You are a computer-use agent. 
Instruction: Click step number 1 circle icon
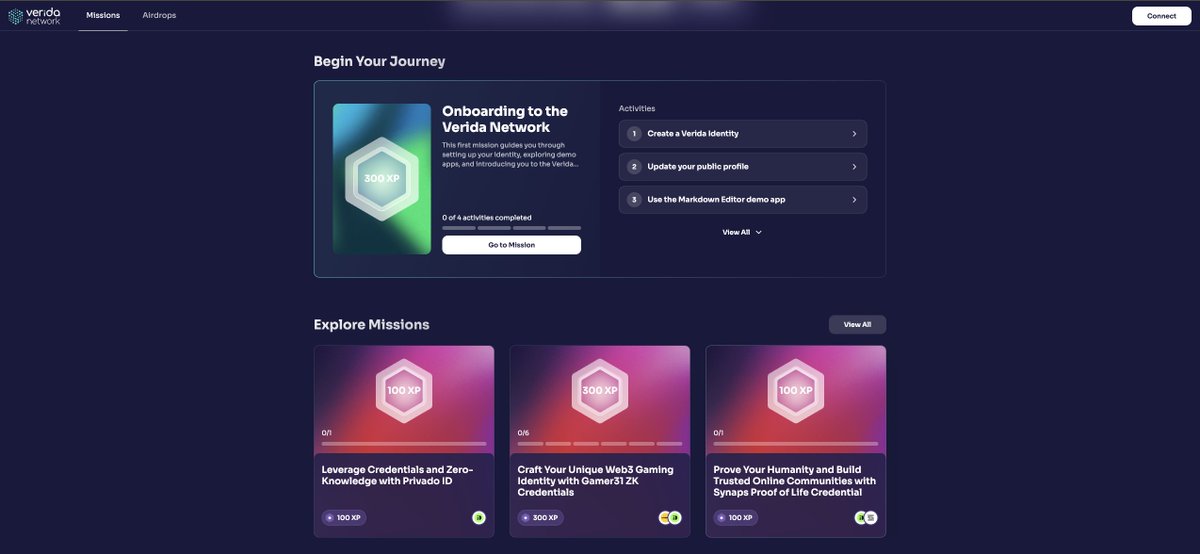634,134
